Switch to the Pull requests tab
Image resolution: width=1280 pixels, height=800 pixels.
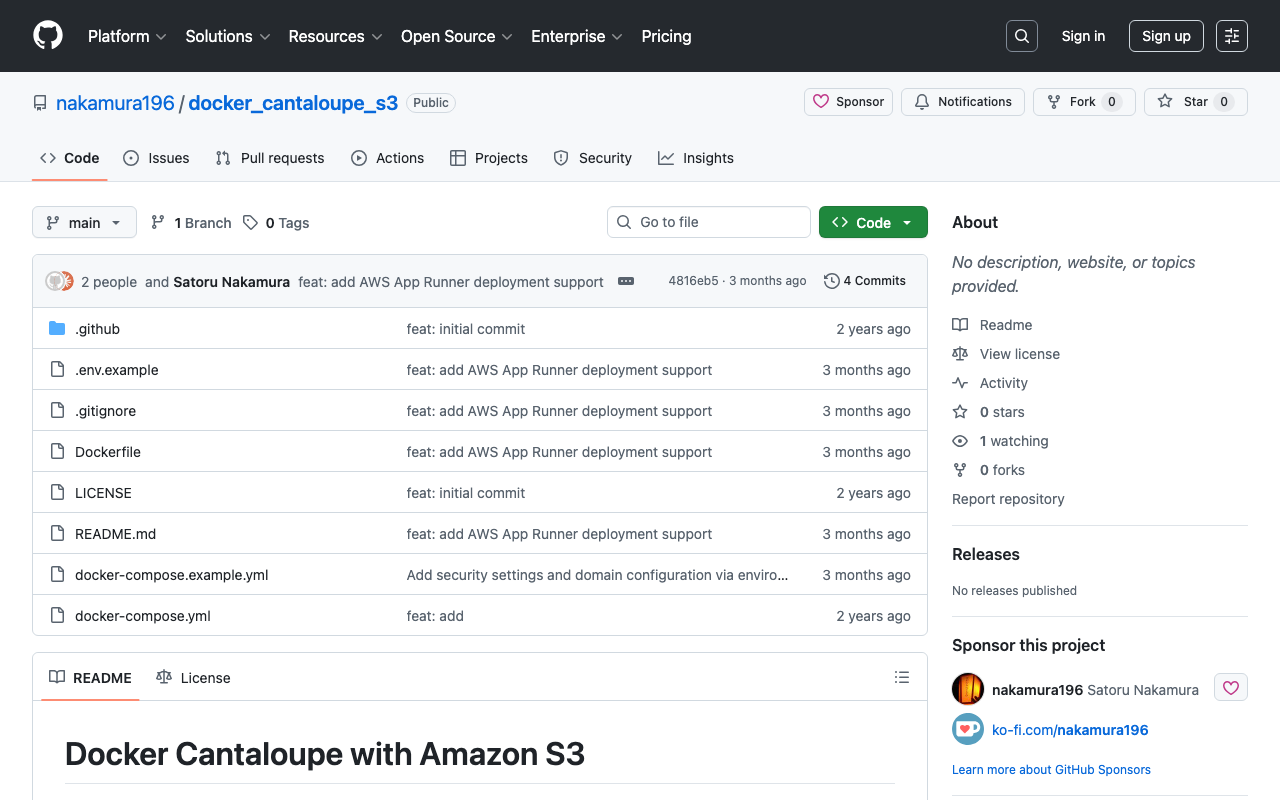pos(269,158)
